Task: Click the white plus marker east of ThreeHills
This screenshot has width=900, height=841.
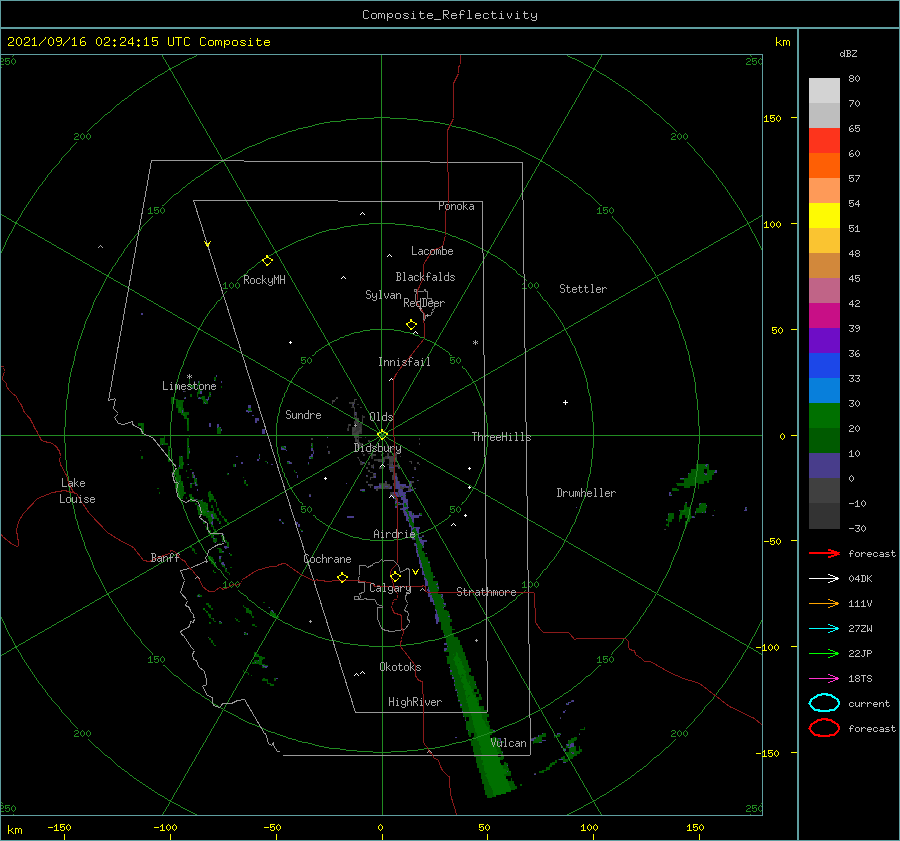Action: coord(565,402)
